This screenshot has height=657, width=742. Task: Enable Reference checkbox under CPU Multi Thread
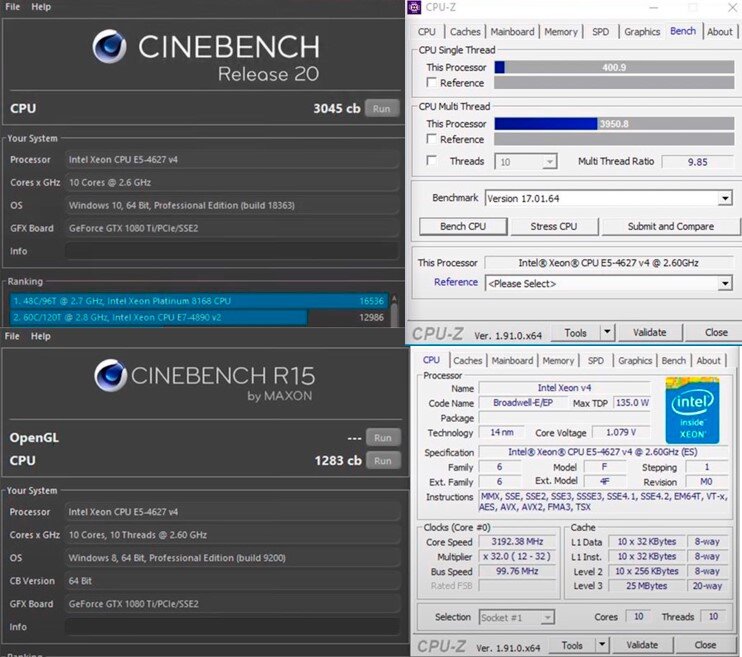pos(431,139)
